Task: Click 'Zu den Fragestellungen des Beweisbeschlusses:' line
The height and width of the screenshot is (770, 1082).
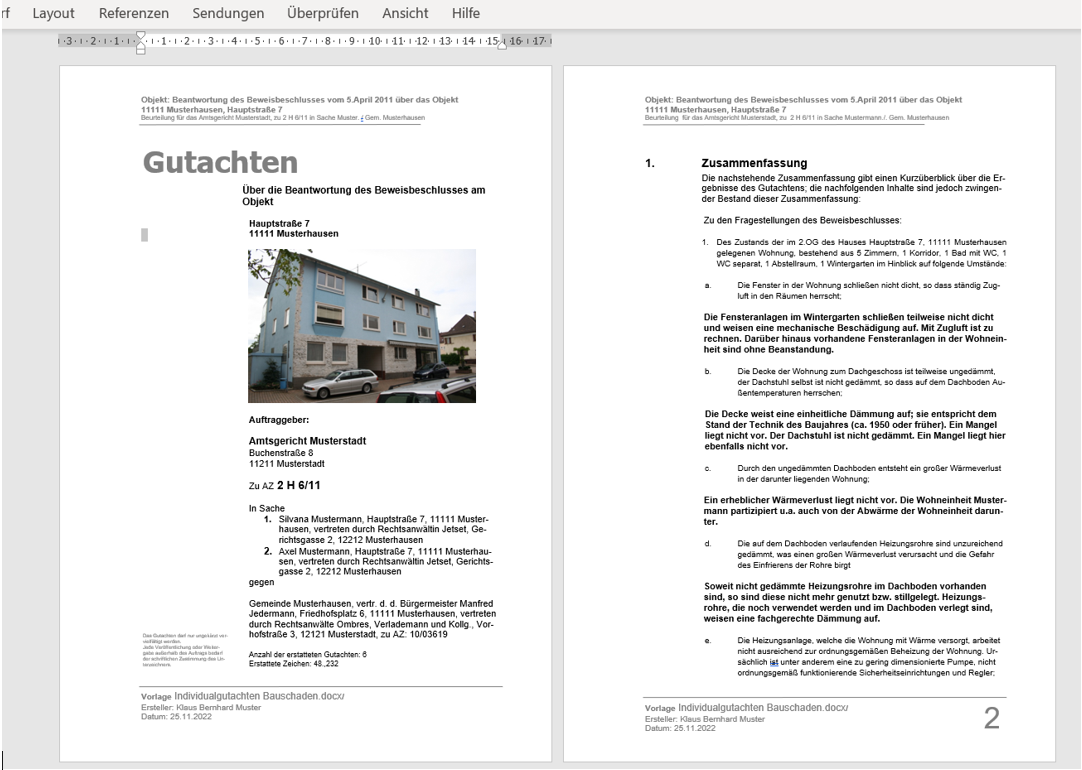Action: point(802,221)
